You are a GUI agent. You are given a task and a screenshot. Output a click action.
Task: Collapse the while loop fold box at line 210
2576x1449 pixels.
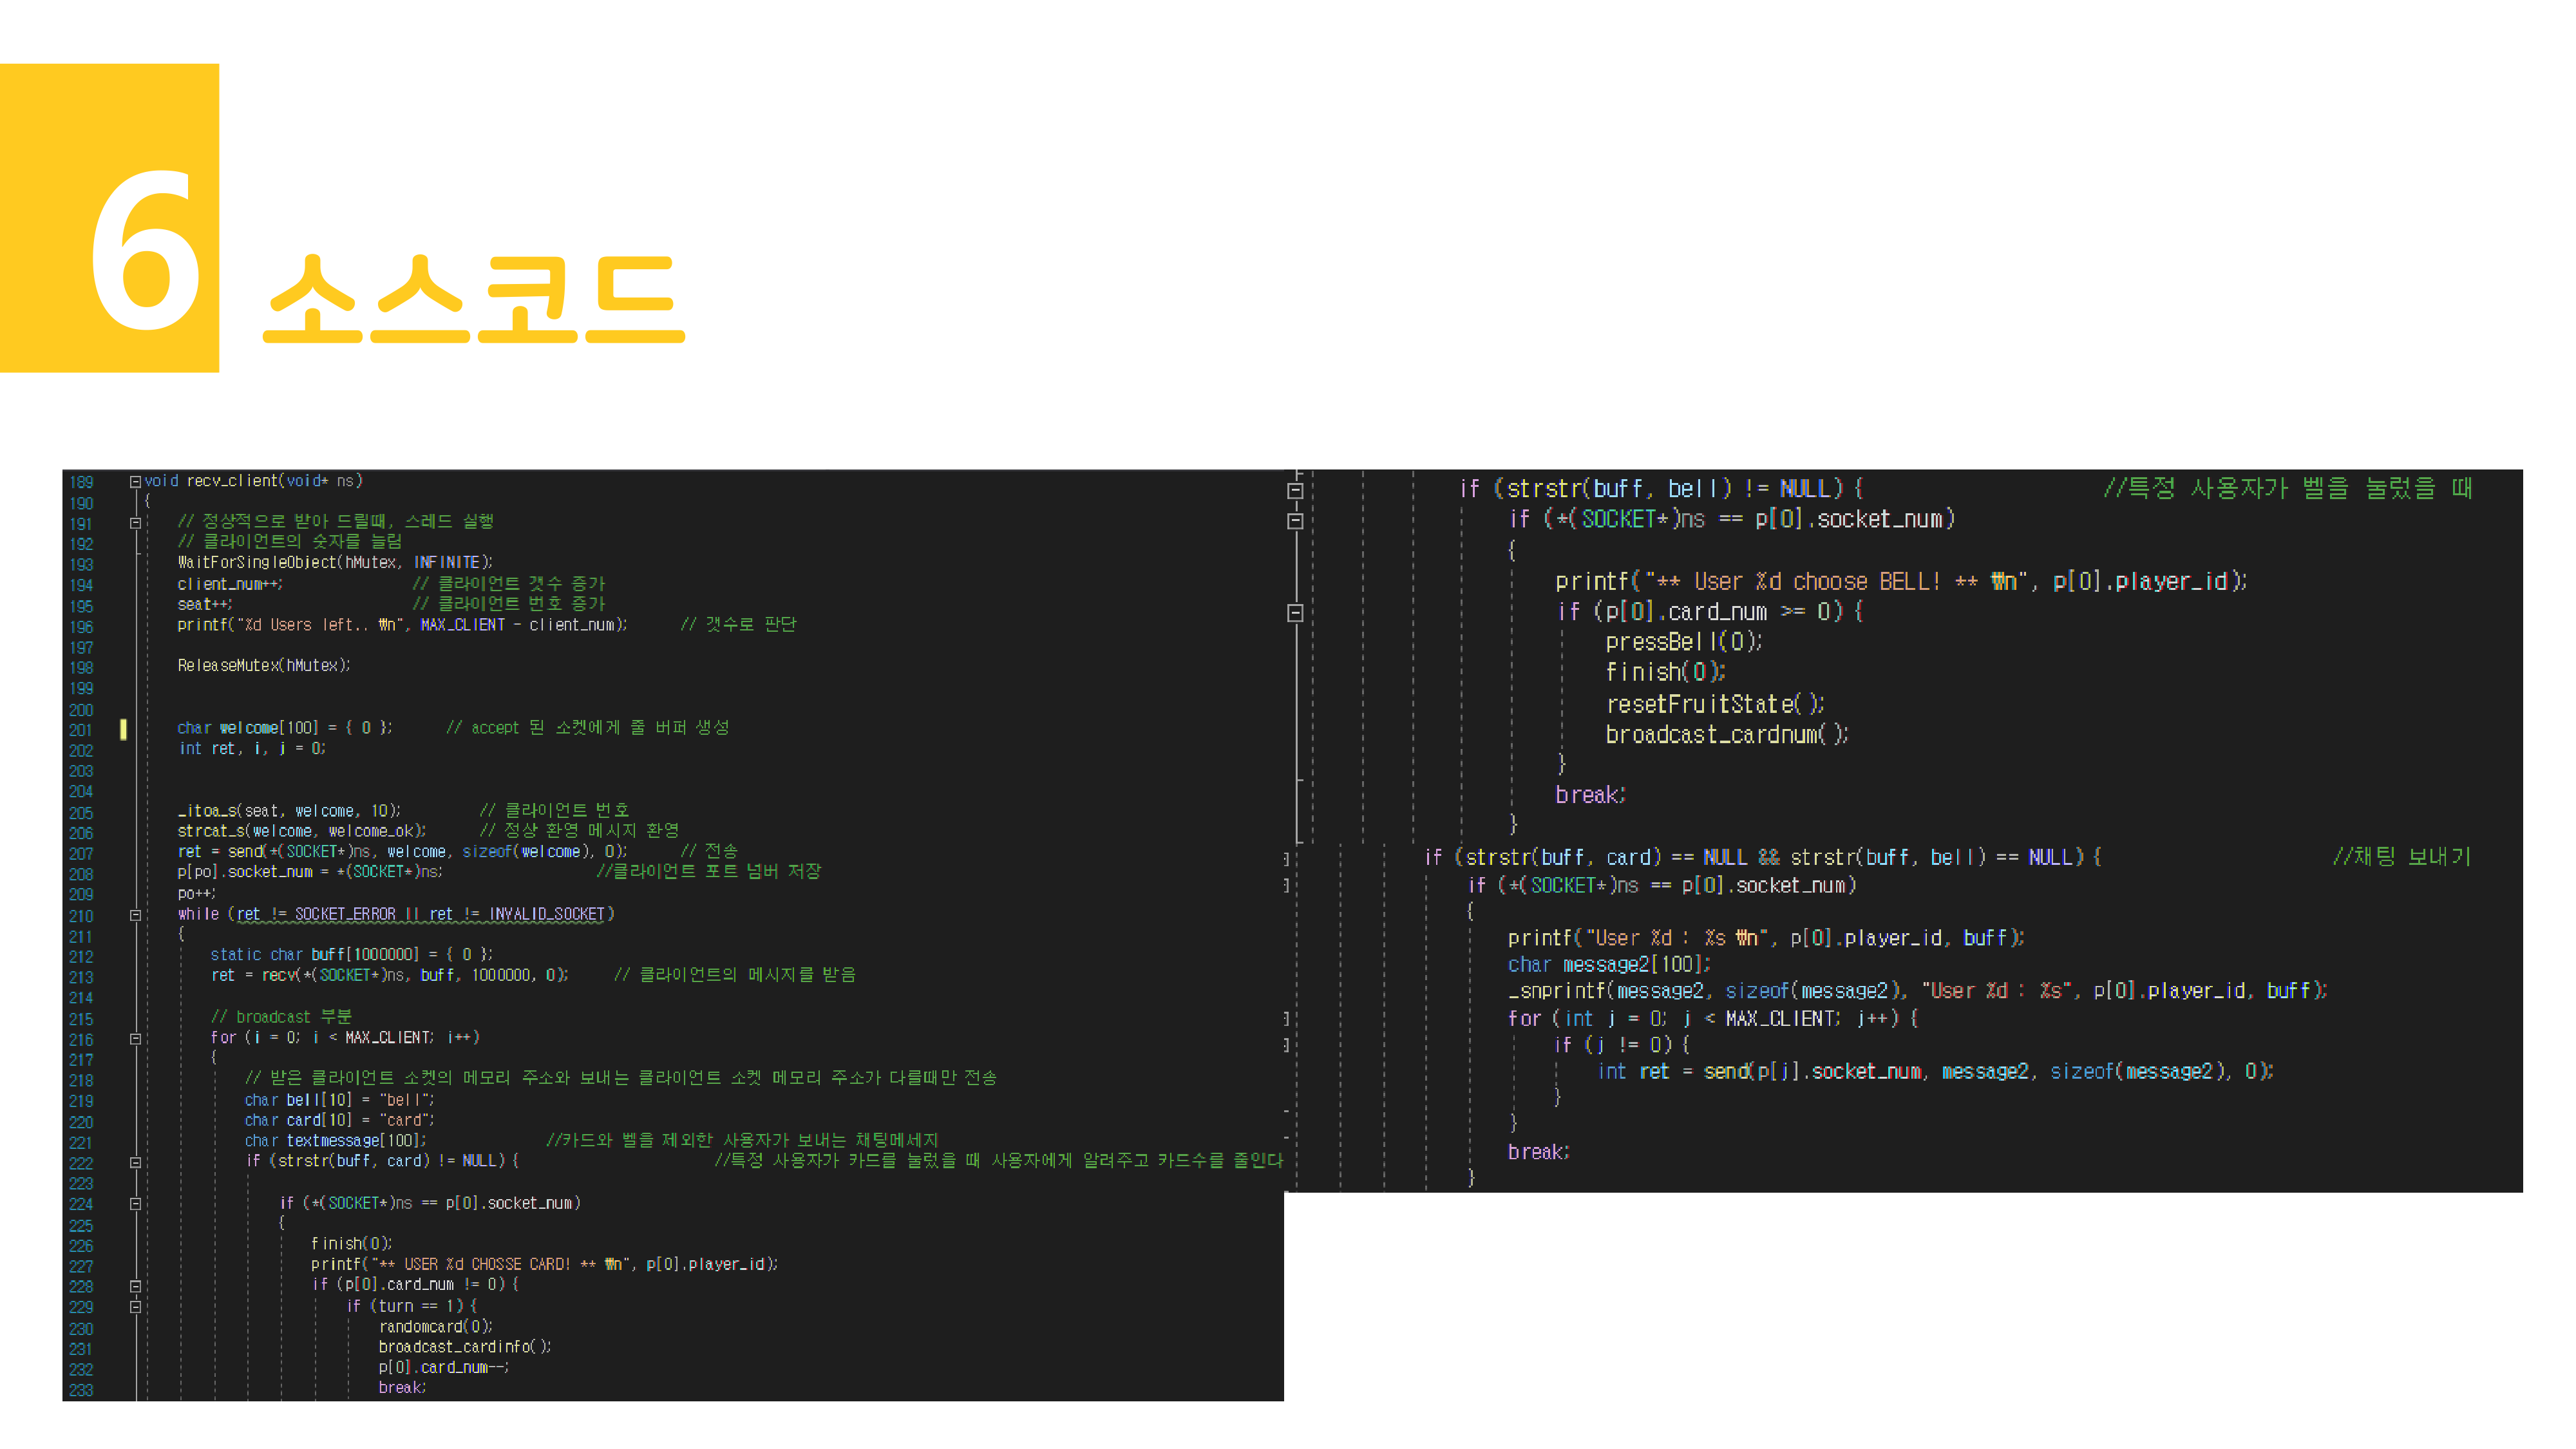[x=135, y=914]
